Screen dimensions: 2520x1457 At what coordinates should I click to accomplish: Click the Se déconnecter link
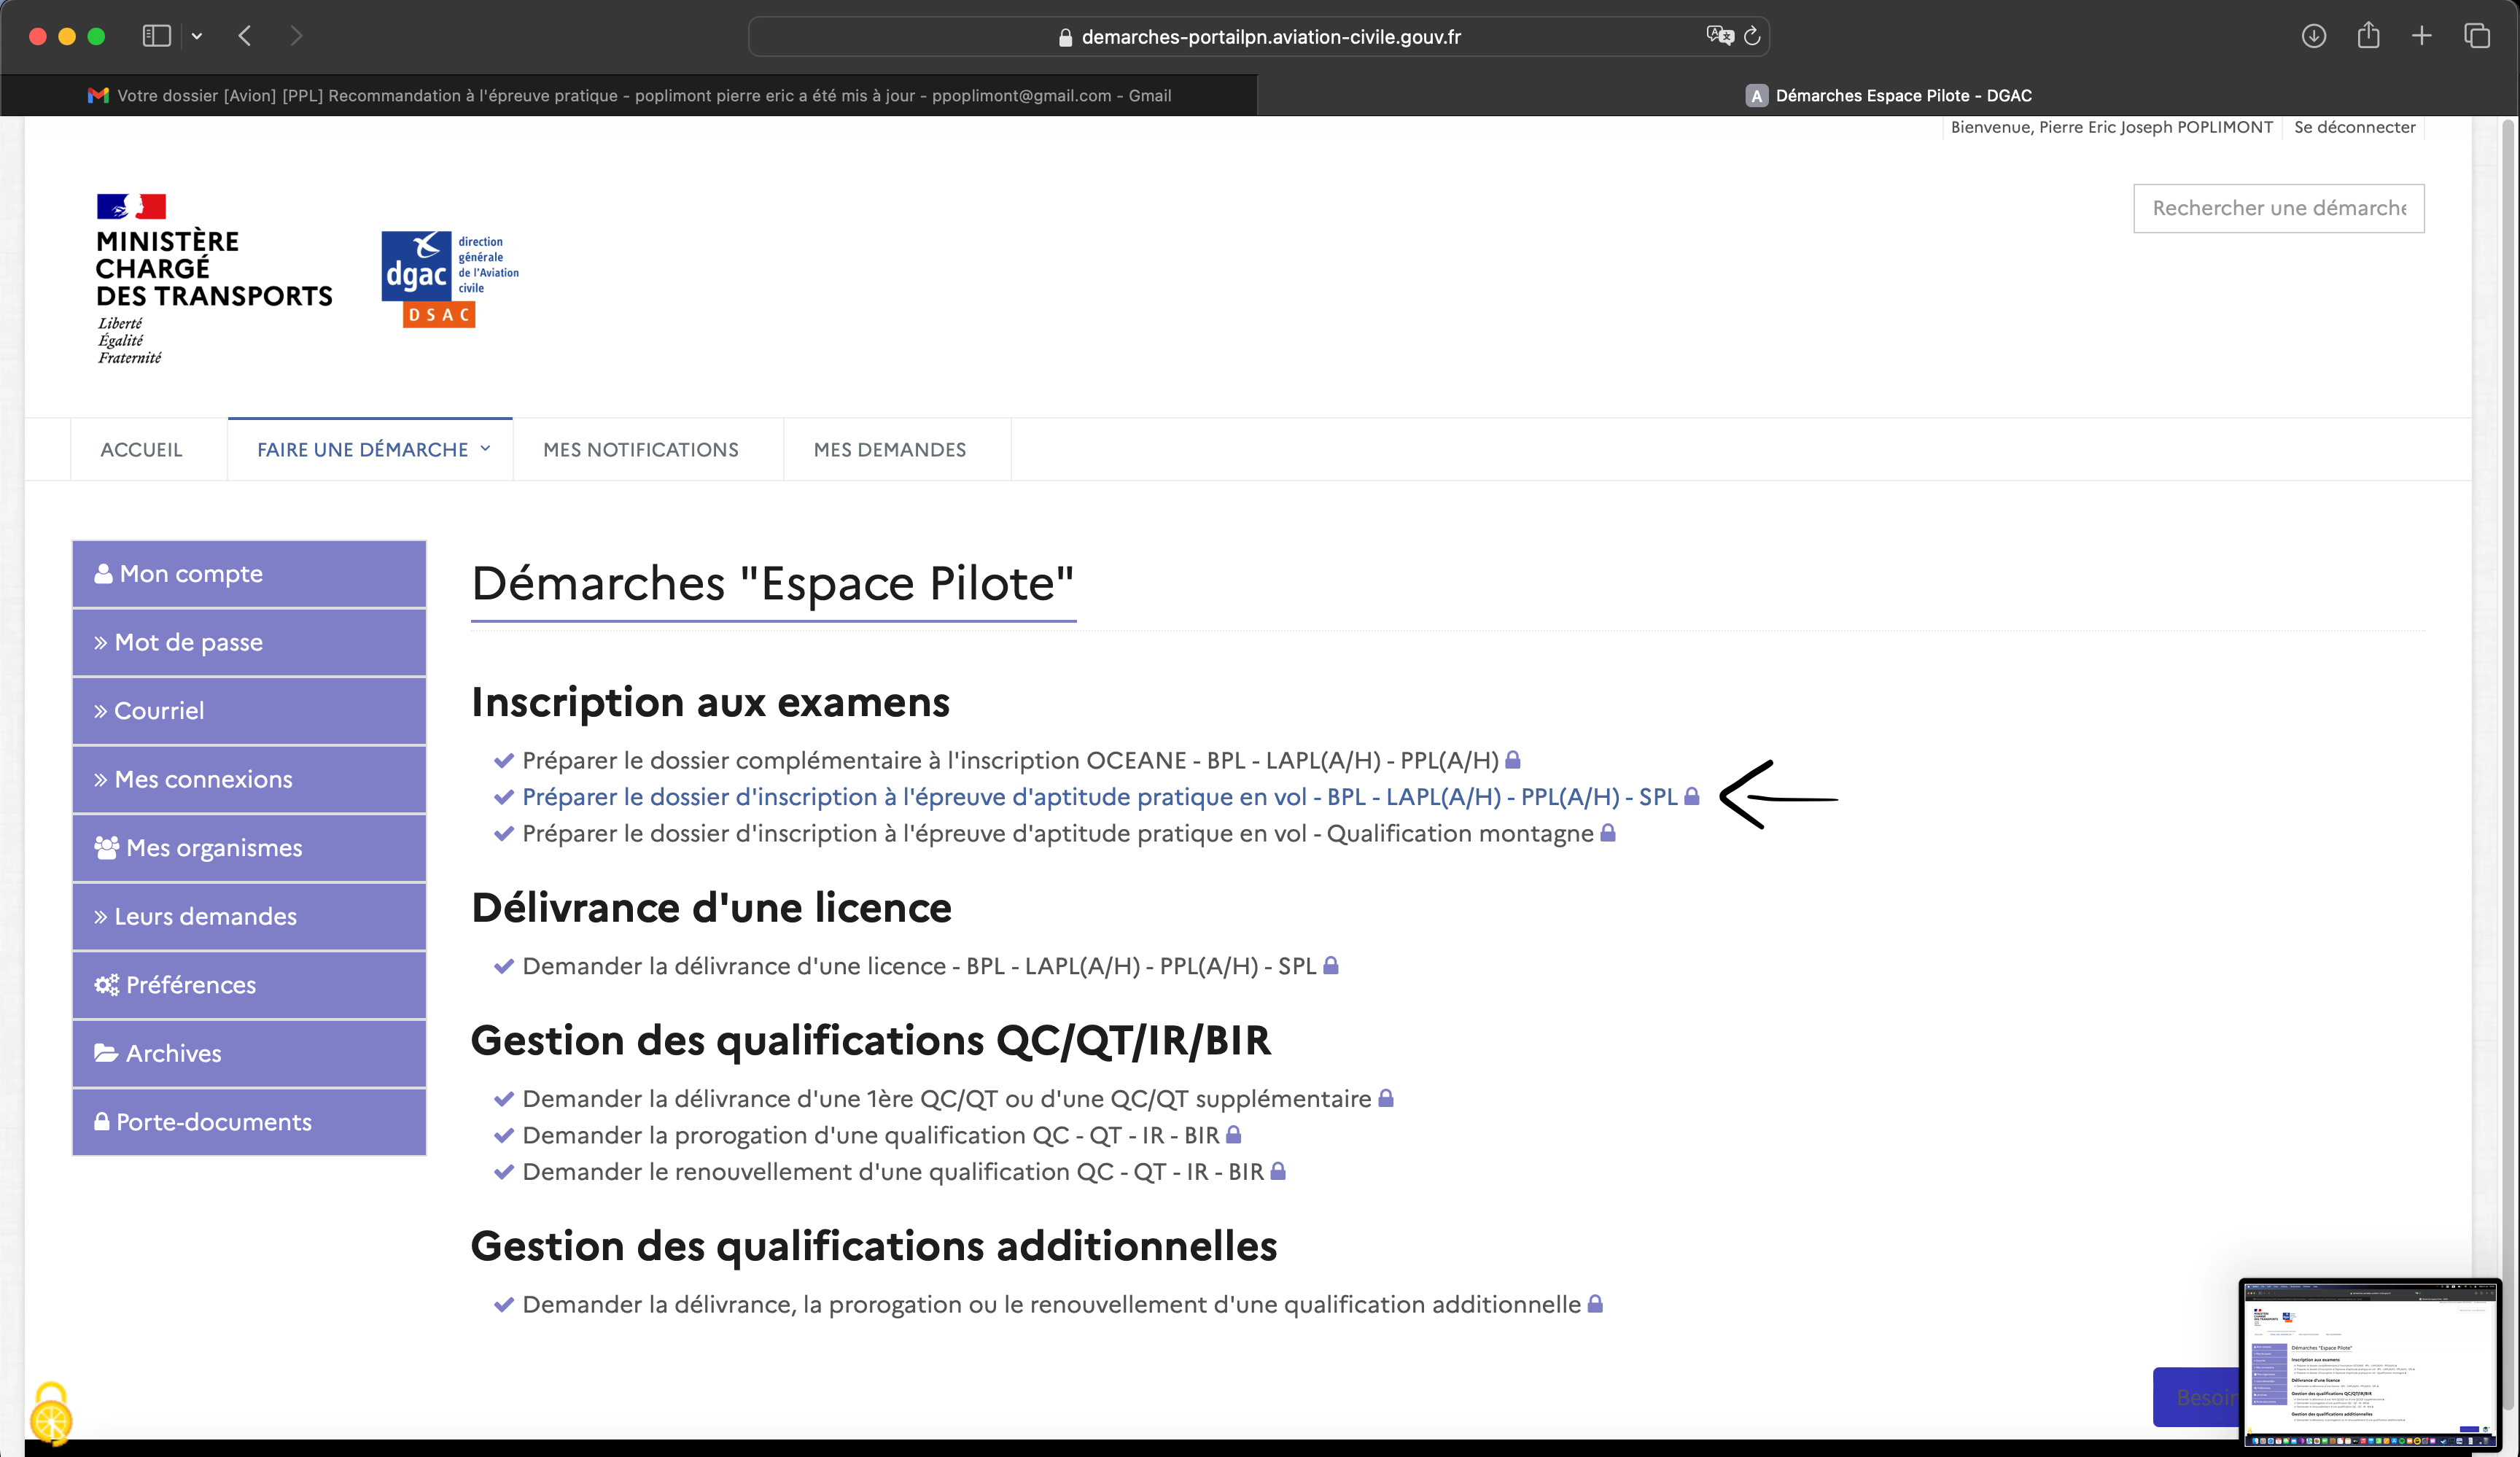2354,127
